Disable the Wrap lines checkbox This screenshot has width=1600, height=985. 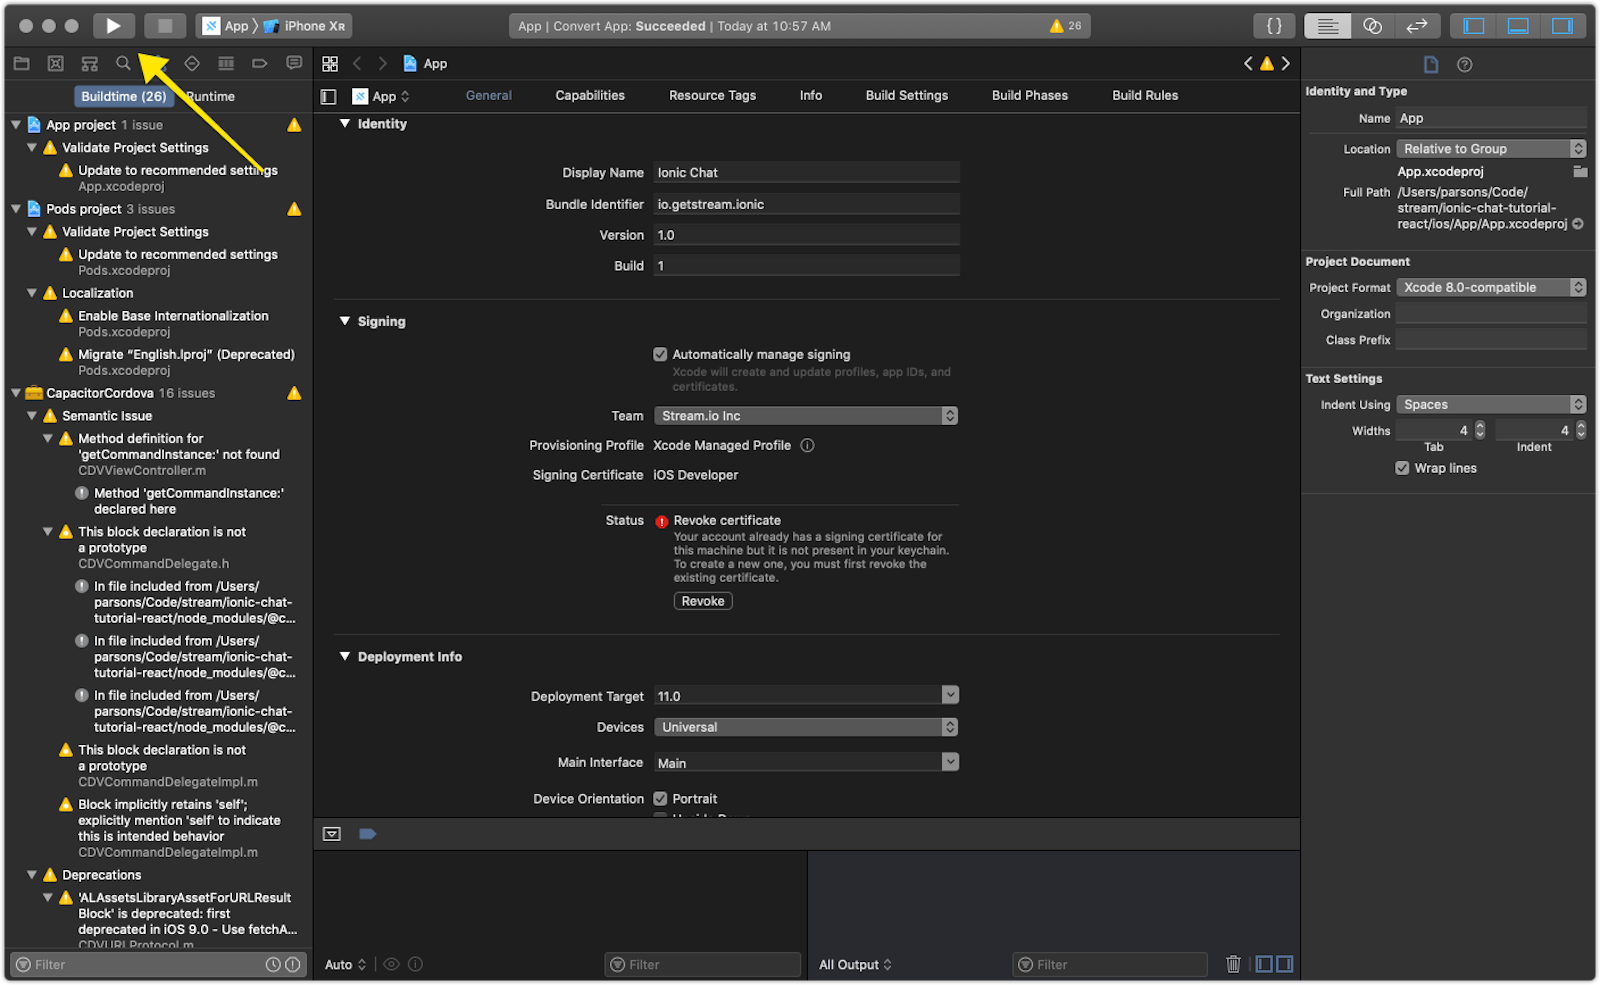pyautogui.click(x=1402, y=468)
